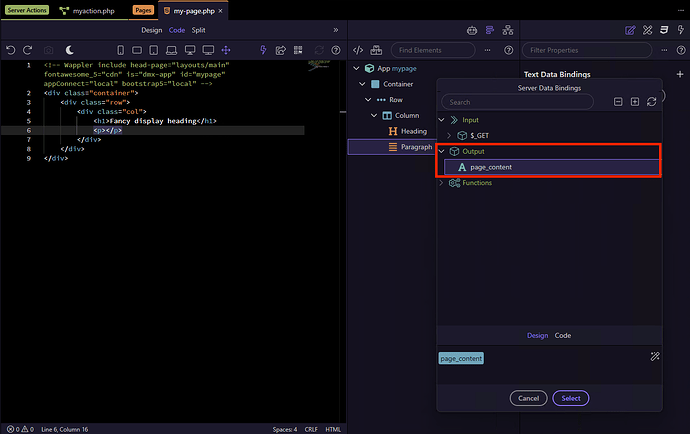This screenshot has height=434, width=690.
Task: Click the HTML language status entry
Action: point(333,429)
